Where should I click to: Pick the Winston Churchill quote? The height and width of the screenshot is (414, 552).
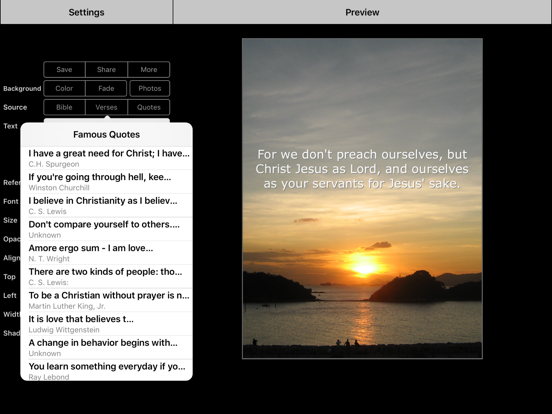click(x=107, y=182)
